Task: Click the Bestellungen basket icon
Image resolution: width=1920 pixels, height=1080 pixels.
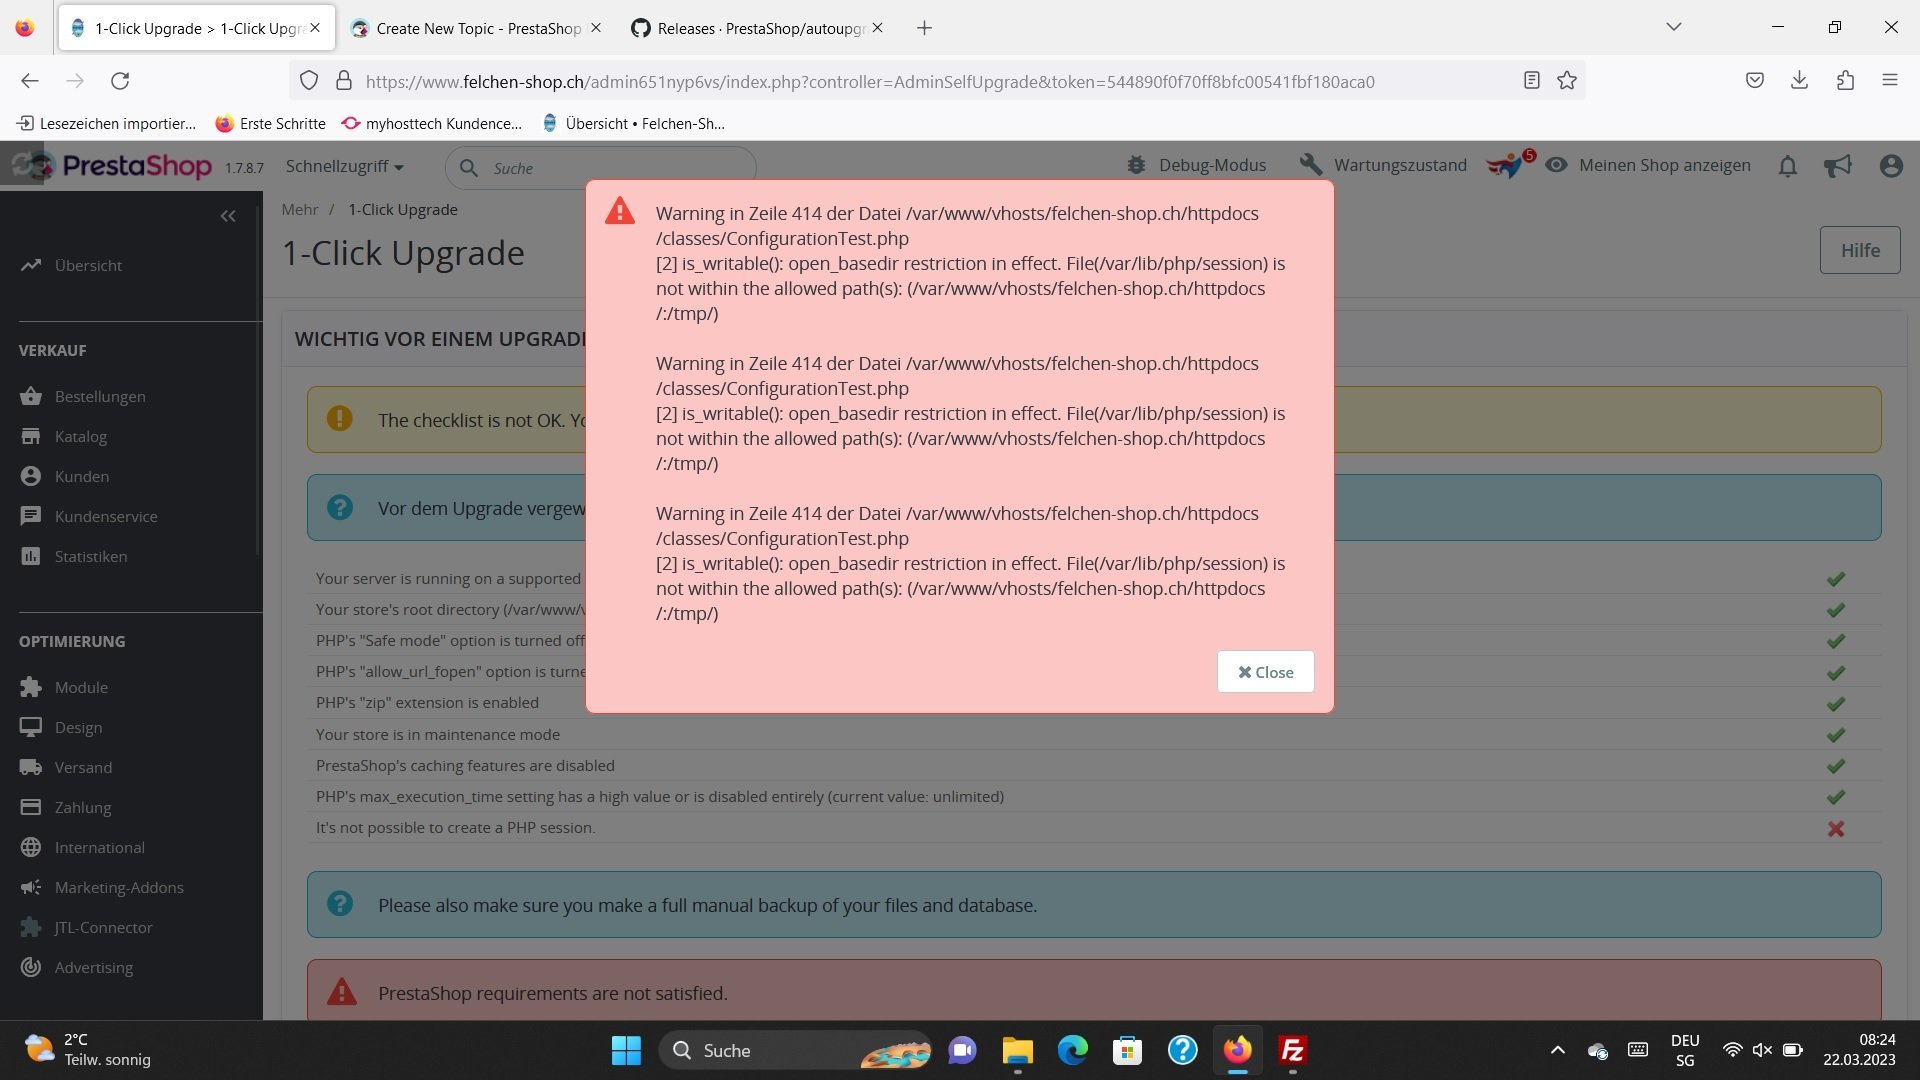Action: click(31, 396)
